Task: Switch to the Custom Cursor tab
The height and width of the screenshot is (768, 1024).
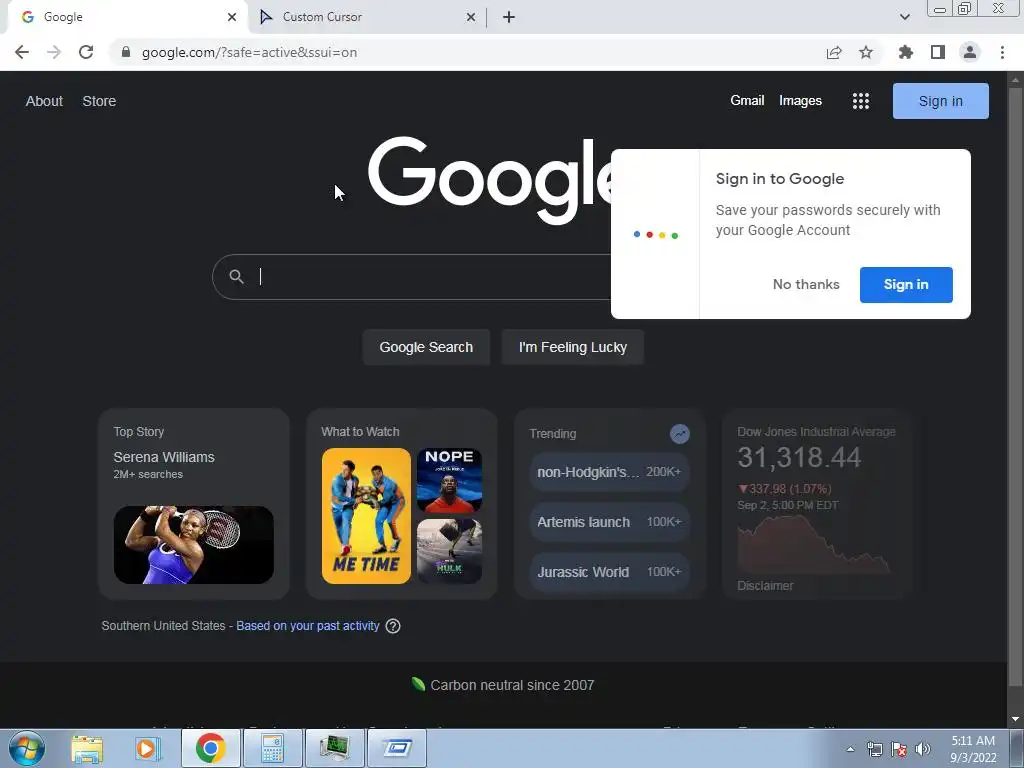Action: point(368,17)
